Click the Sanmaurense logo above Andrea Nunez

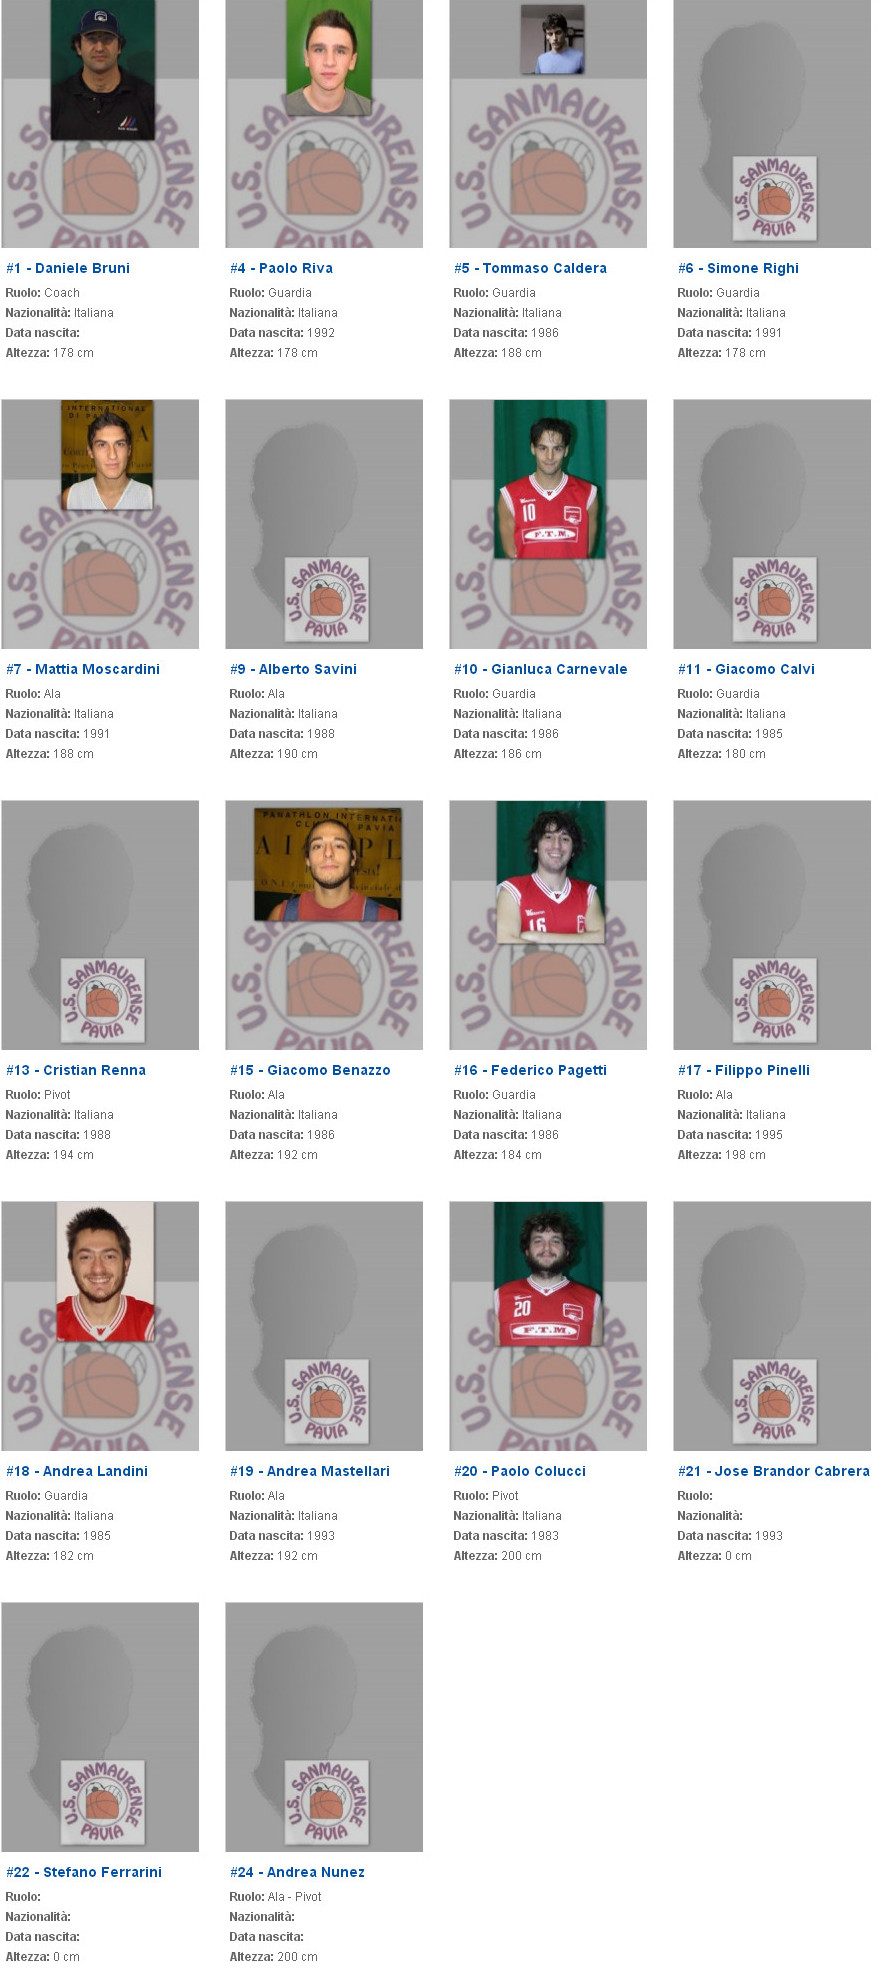point(327,1802)
